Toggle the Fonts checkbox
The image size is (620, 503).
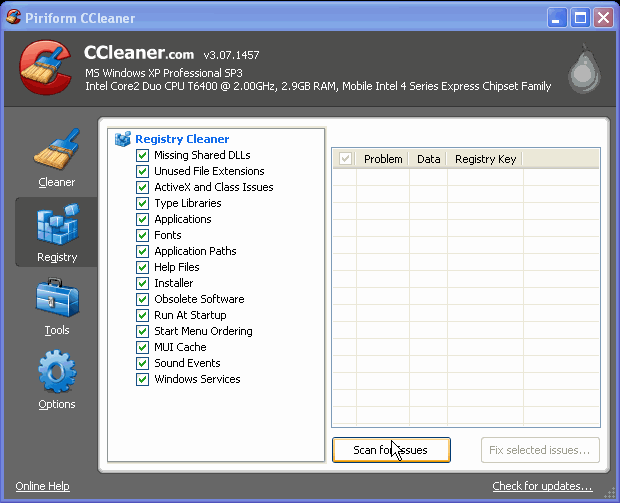tap(142, 235)
